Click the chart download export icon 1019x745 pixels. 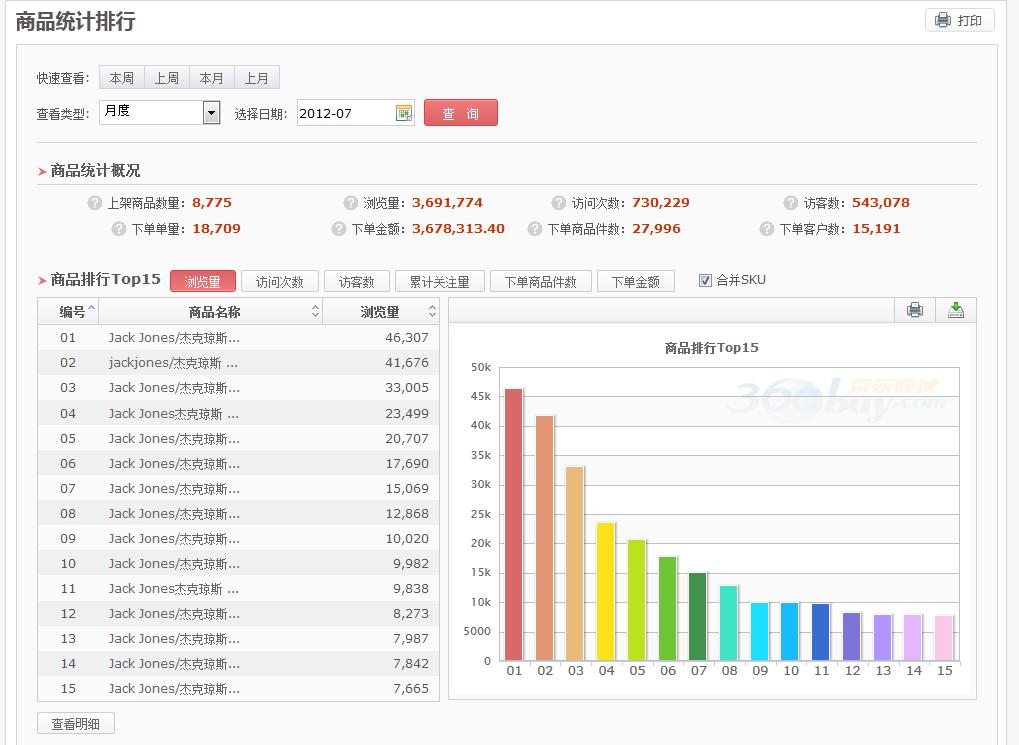coord(955,310)
